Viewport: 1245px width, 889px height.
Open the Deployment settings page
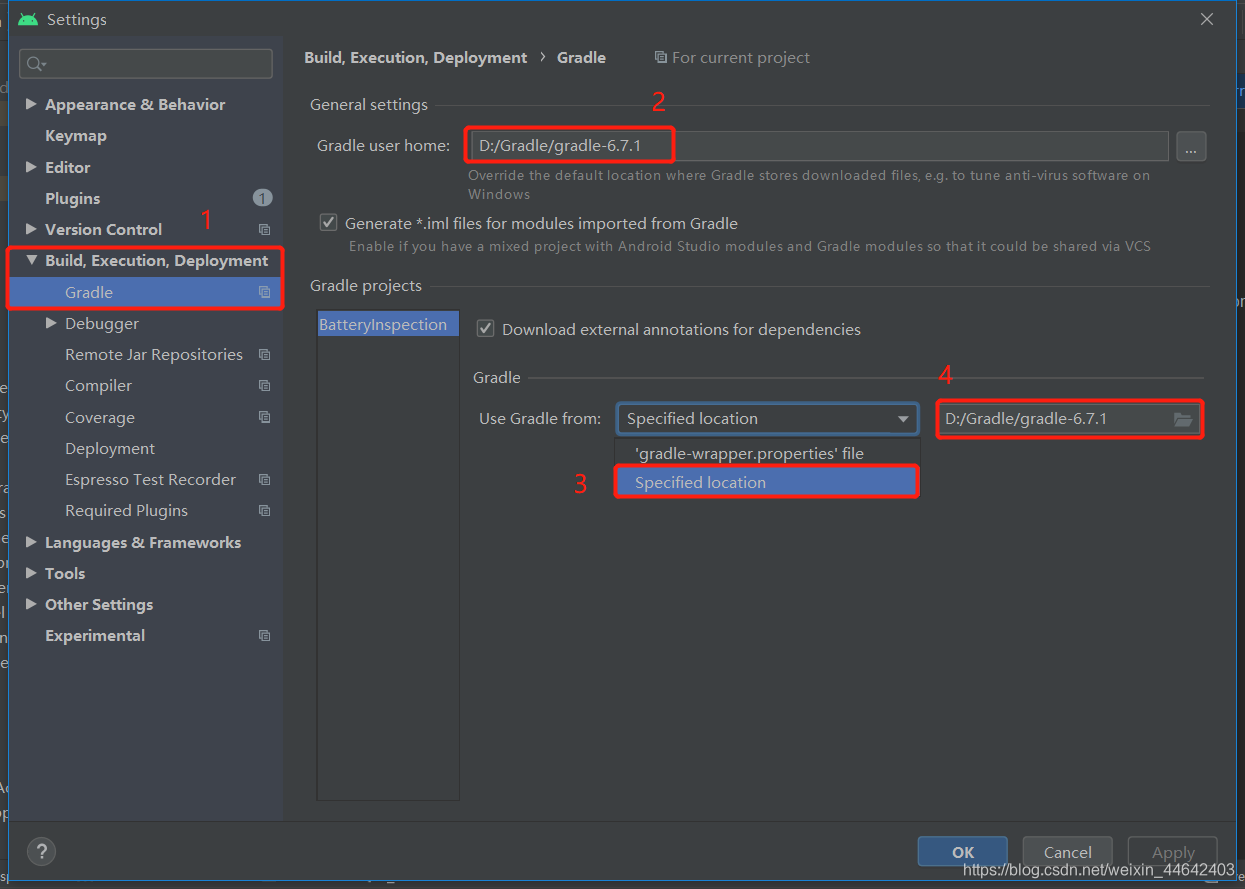click(x=110, y=448)
